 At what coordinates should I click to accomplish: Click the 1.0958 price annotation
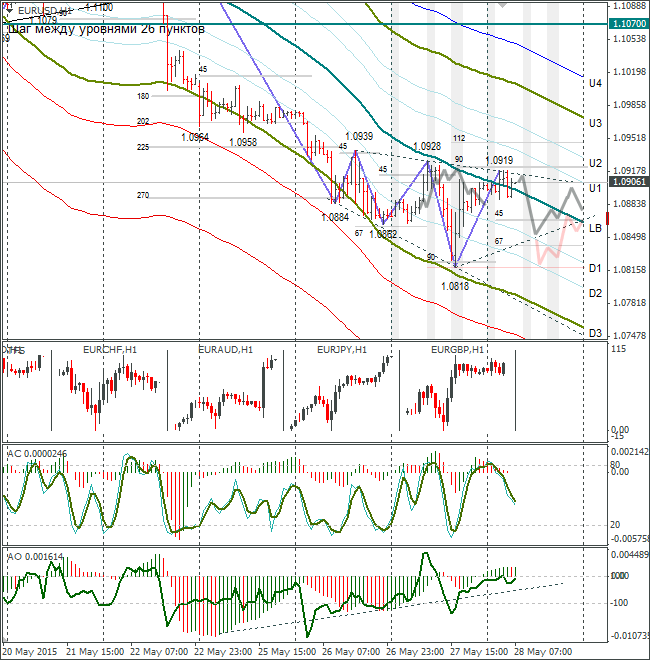243,142
